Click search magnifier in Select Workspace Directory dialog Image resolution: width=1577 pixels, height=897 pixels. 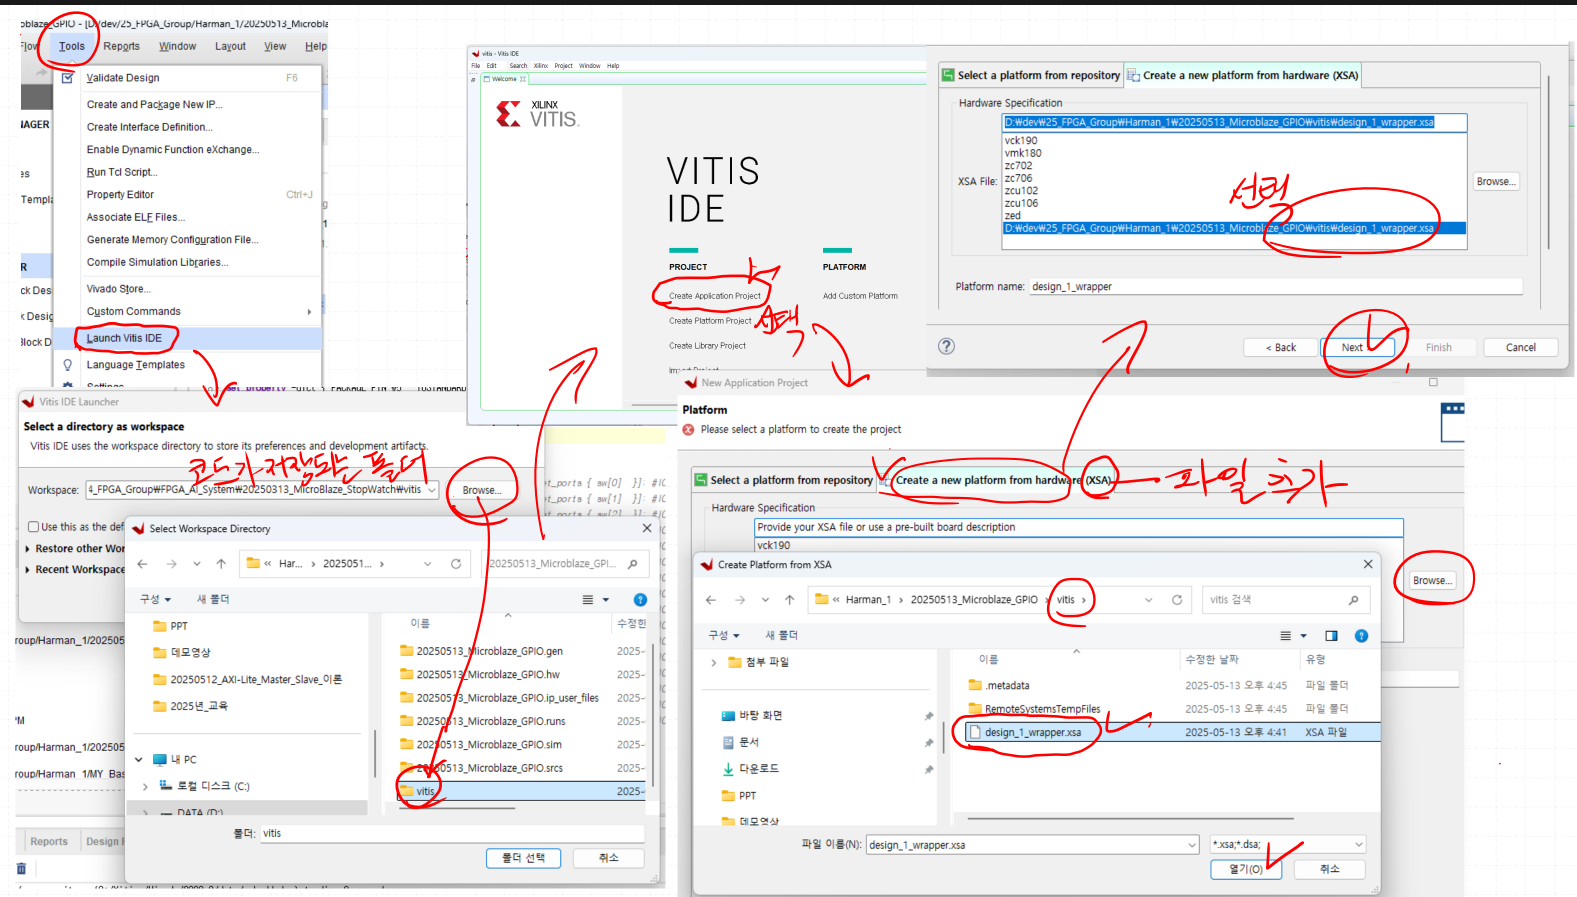(x=633, y=564)
